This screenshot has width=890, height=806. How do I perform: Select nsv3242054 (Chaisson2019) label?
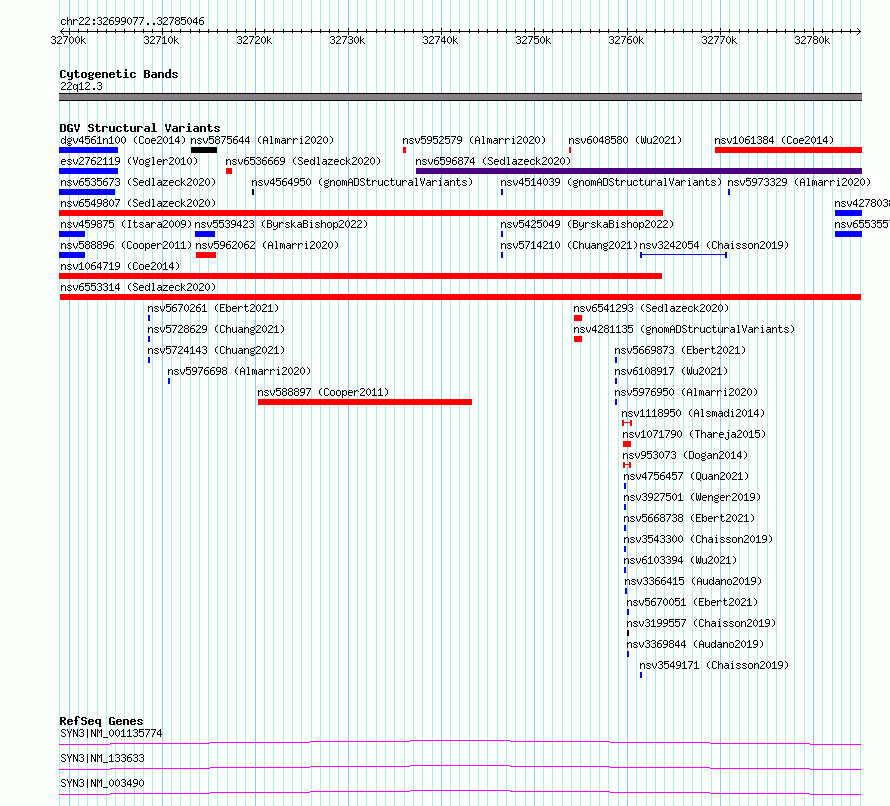tap(714, 245)
